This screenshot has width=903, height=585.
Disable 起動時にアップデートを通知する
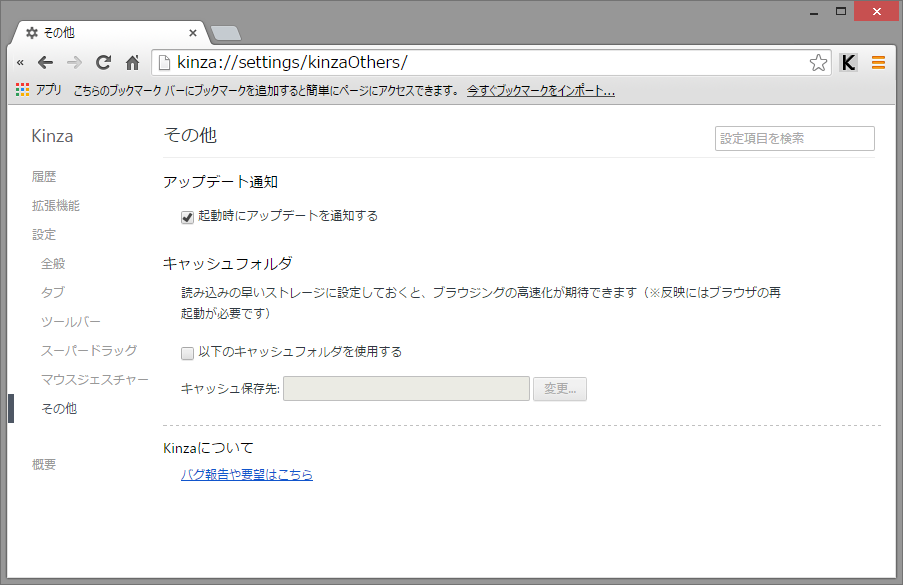(x=186, y=215)
